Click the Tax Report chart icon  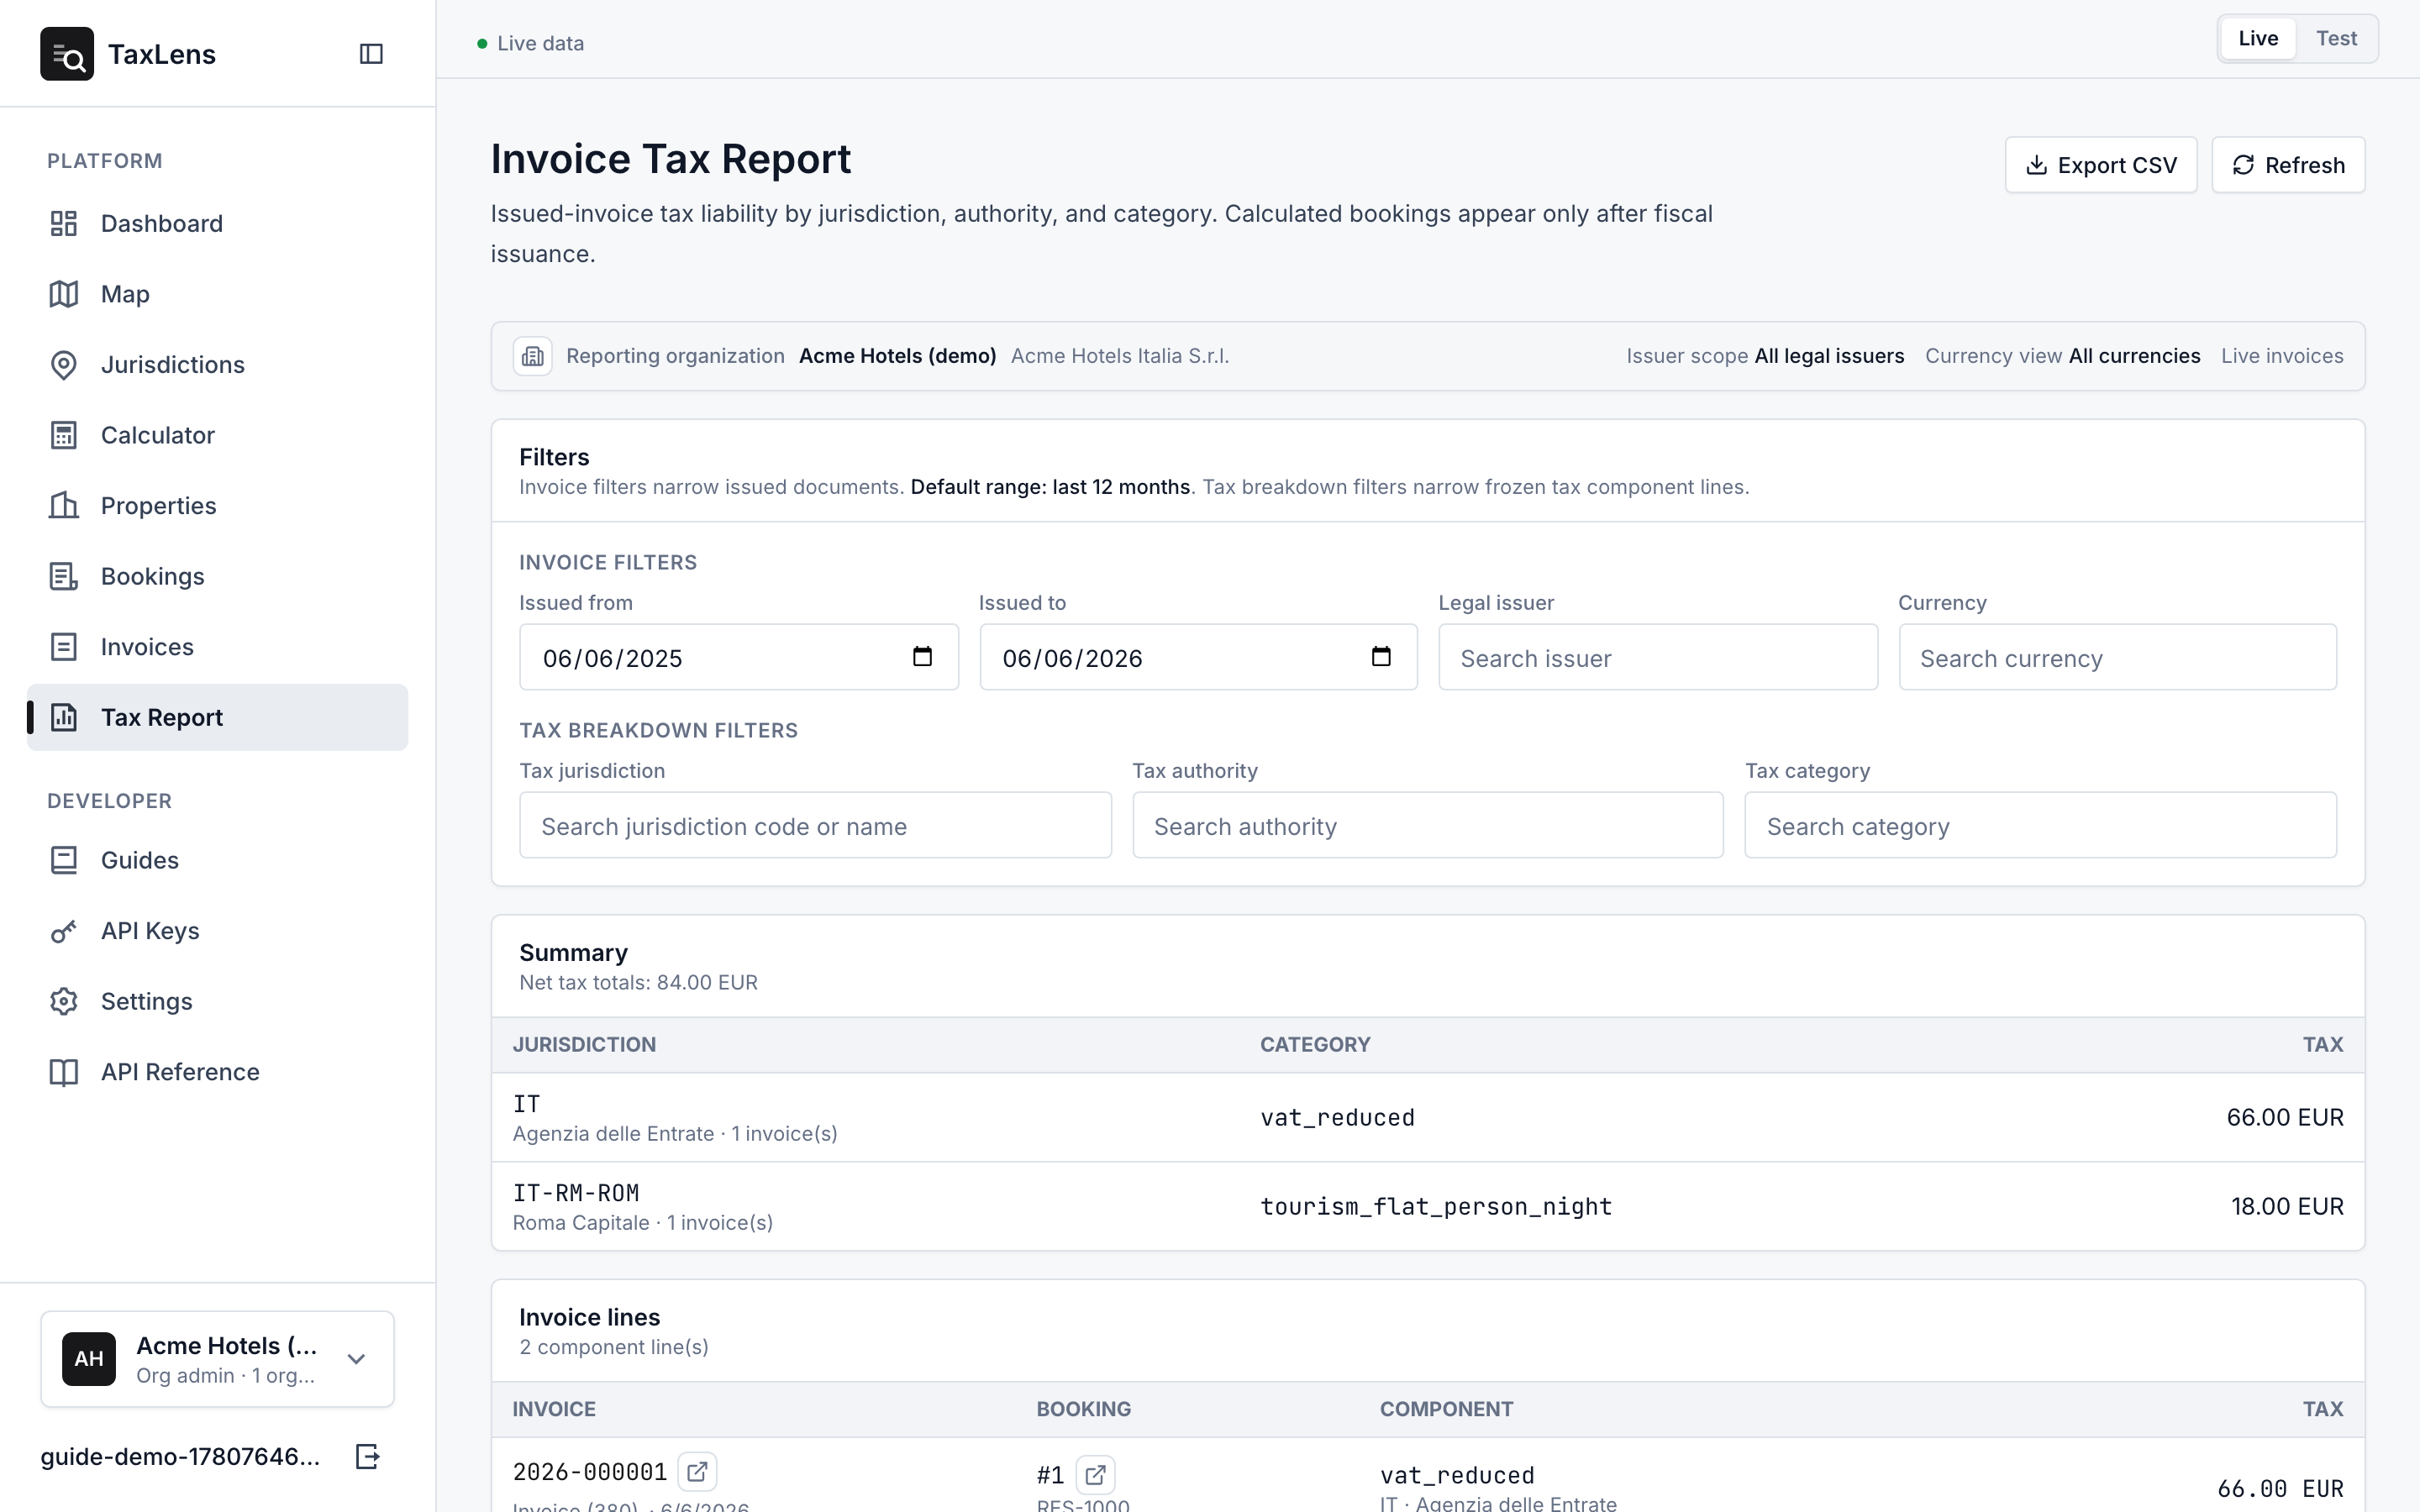point(64,717)
